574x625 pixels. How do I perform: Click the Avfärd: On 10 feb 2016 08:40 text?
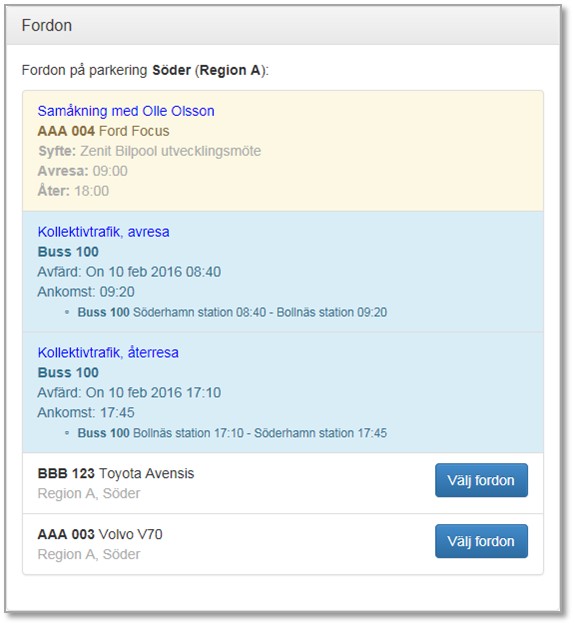point(129,272)
